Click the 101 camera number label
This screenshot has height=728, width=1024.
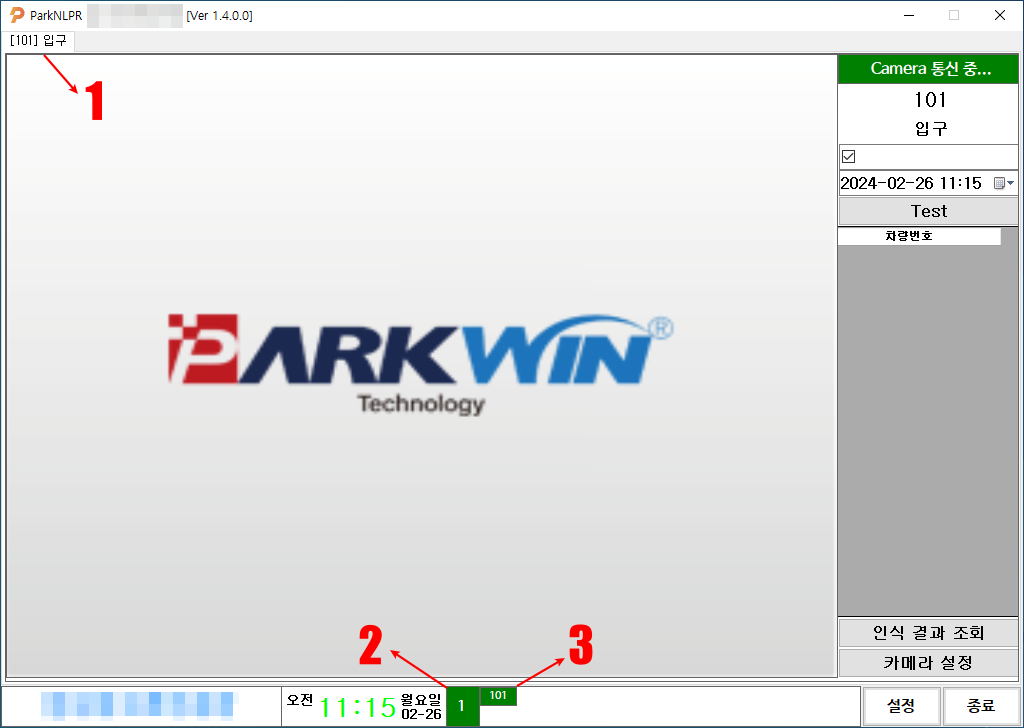930,100
